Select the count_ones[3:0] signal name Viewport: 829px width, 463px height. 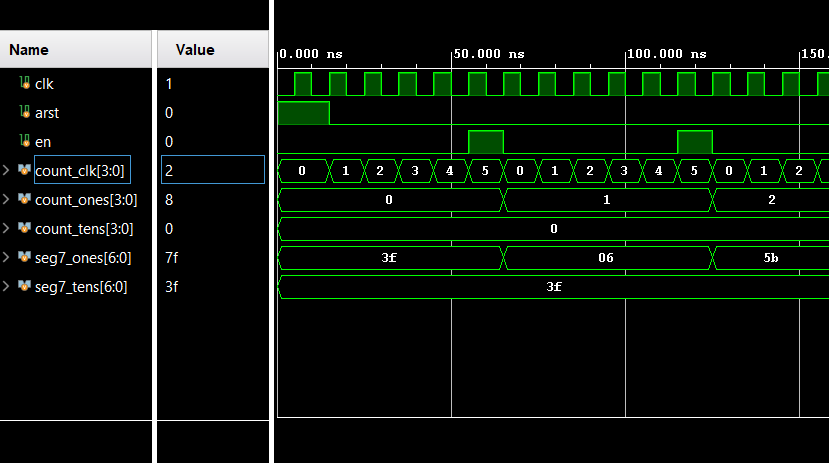[x=86, y=200]
